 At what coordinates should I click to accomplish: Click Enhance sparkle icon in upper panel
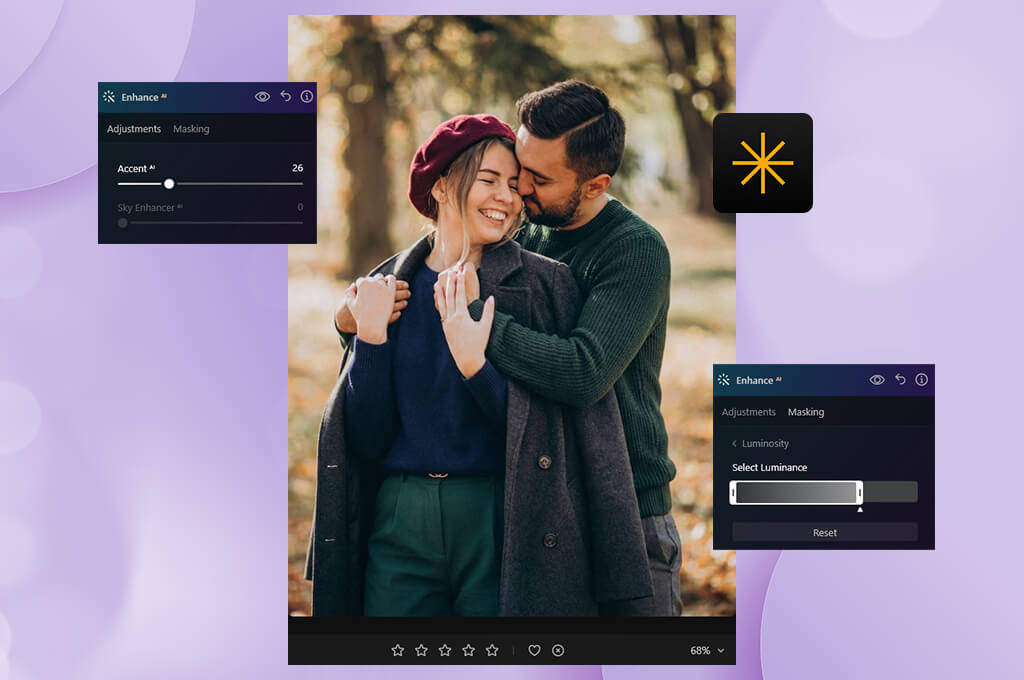click(109, 97)
